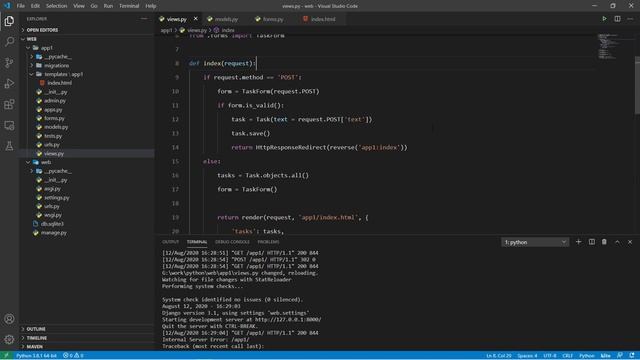Image resolution: width=640 pixels, height=360 pixels.
Task: Open the File menu
Action: (20, 6)
